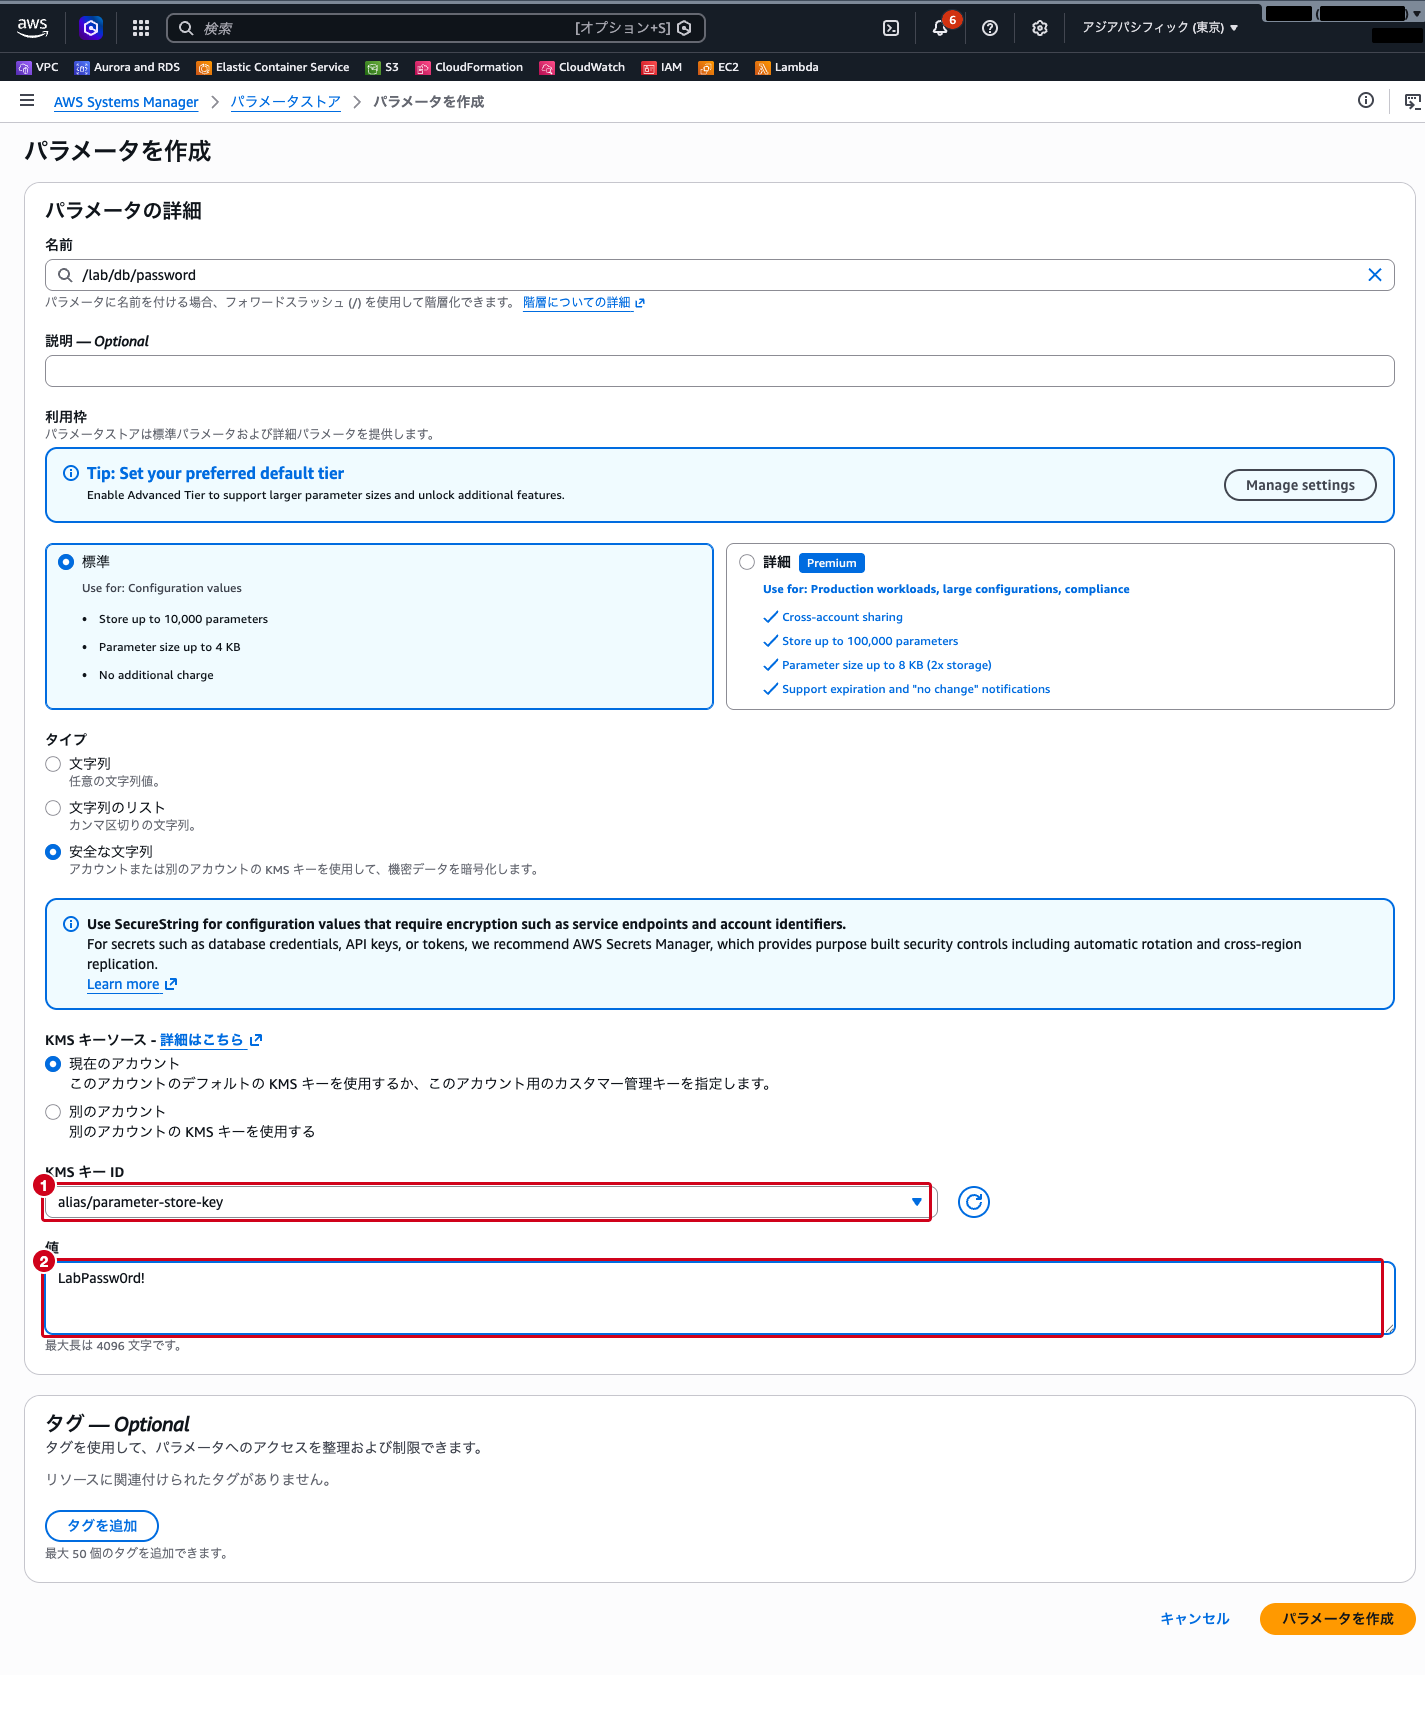This screenshot has width=1425, height=1714.
Task: Open the CloudFormation shortcut
Action: tap(469, 67)
